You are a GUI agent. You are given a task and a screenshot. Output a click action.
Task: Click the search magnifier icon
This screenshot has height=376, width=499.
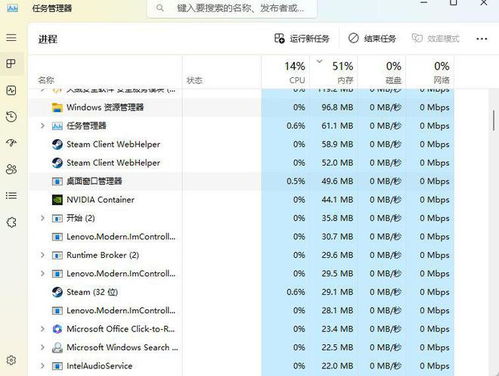[x=160, y=8]
